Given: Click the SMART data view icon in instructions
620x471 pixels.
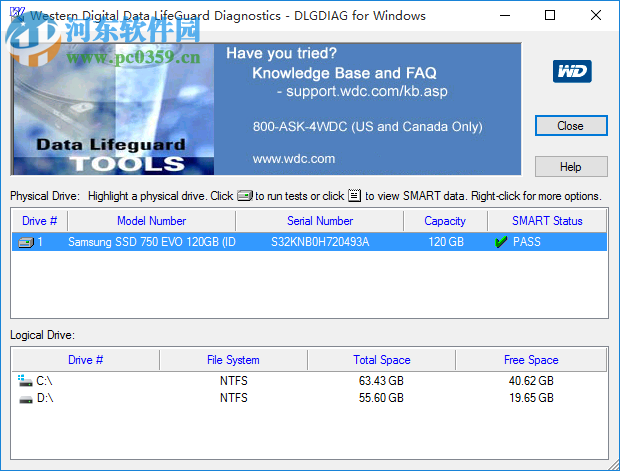Looking at the screenshot, I should coord(354,195).
